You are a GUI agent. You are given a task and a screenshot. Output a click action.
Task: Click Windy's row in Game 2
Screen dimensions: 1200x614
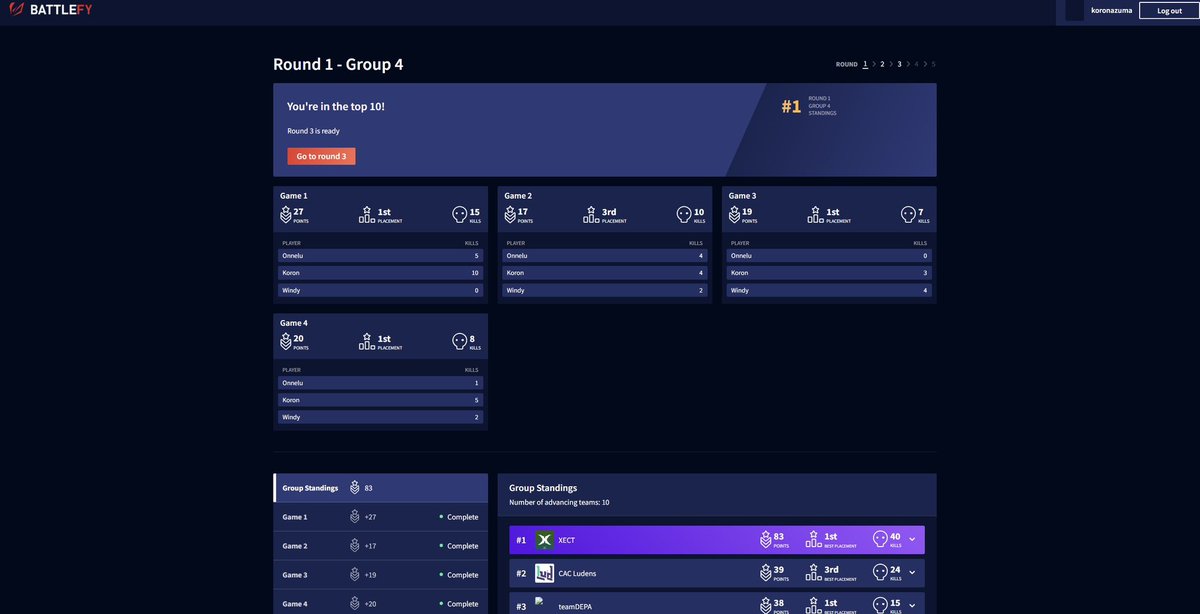click(x=604, y=290)
